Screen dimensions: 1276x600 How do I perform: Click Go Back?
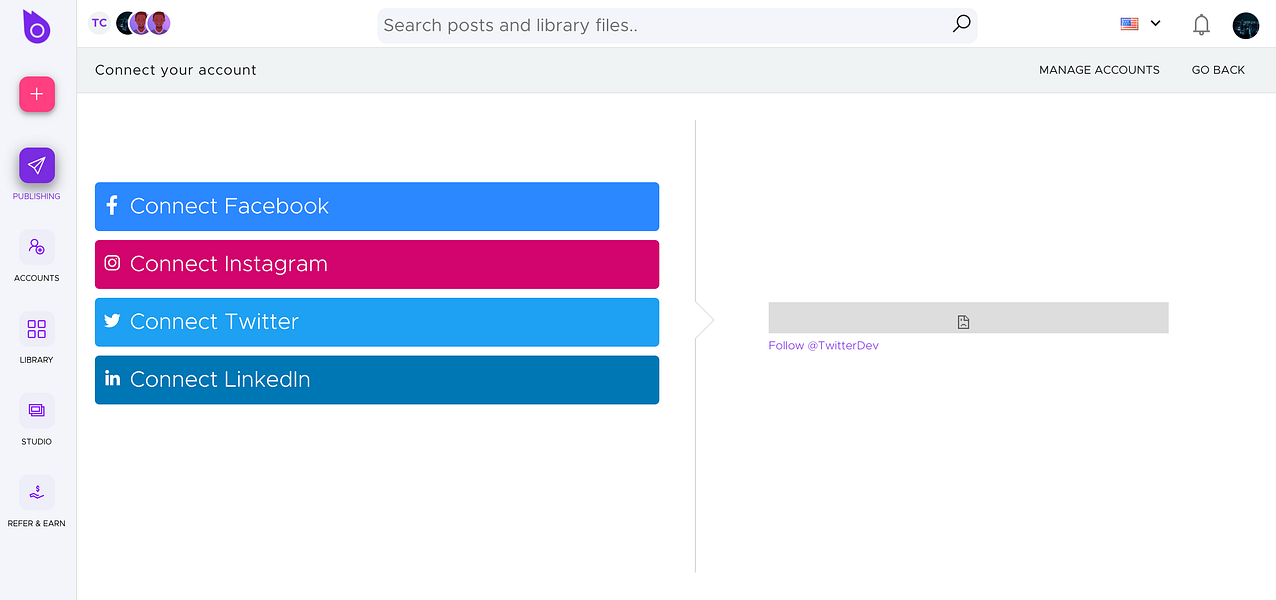(1218, 70)
